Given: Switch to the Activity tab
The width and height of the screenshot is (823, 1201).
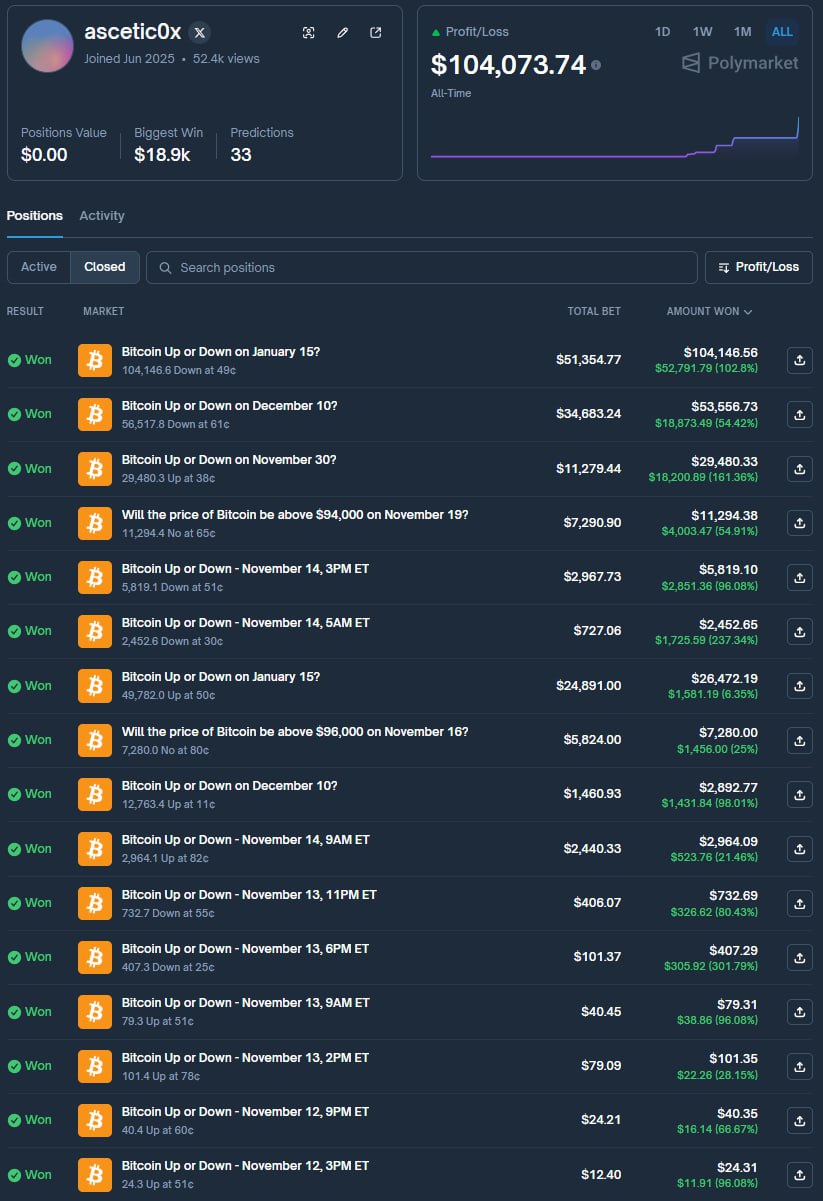Looking at the screenshot, I should coord(102,215).
